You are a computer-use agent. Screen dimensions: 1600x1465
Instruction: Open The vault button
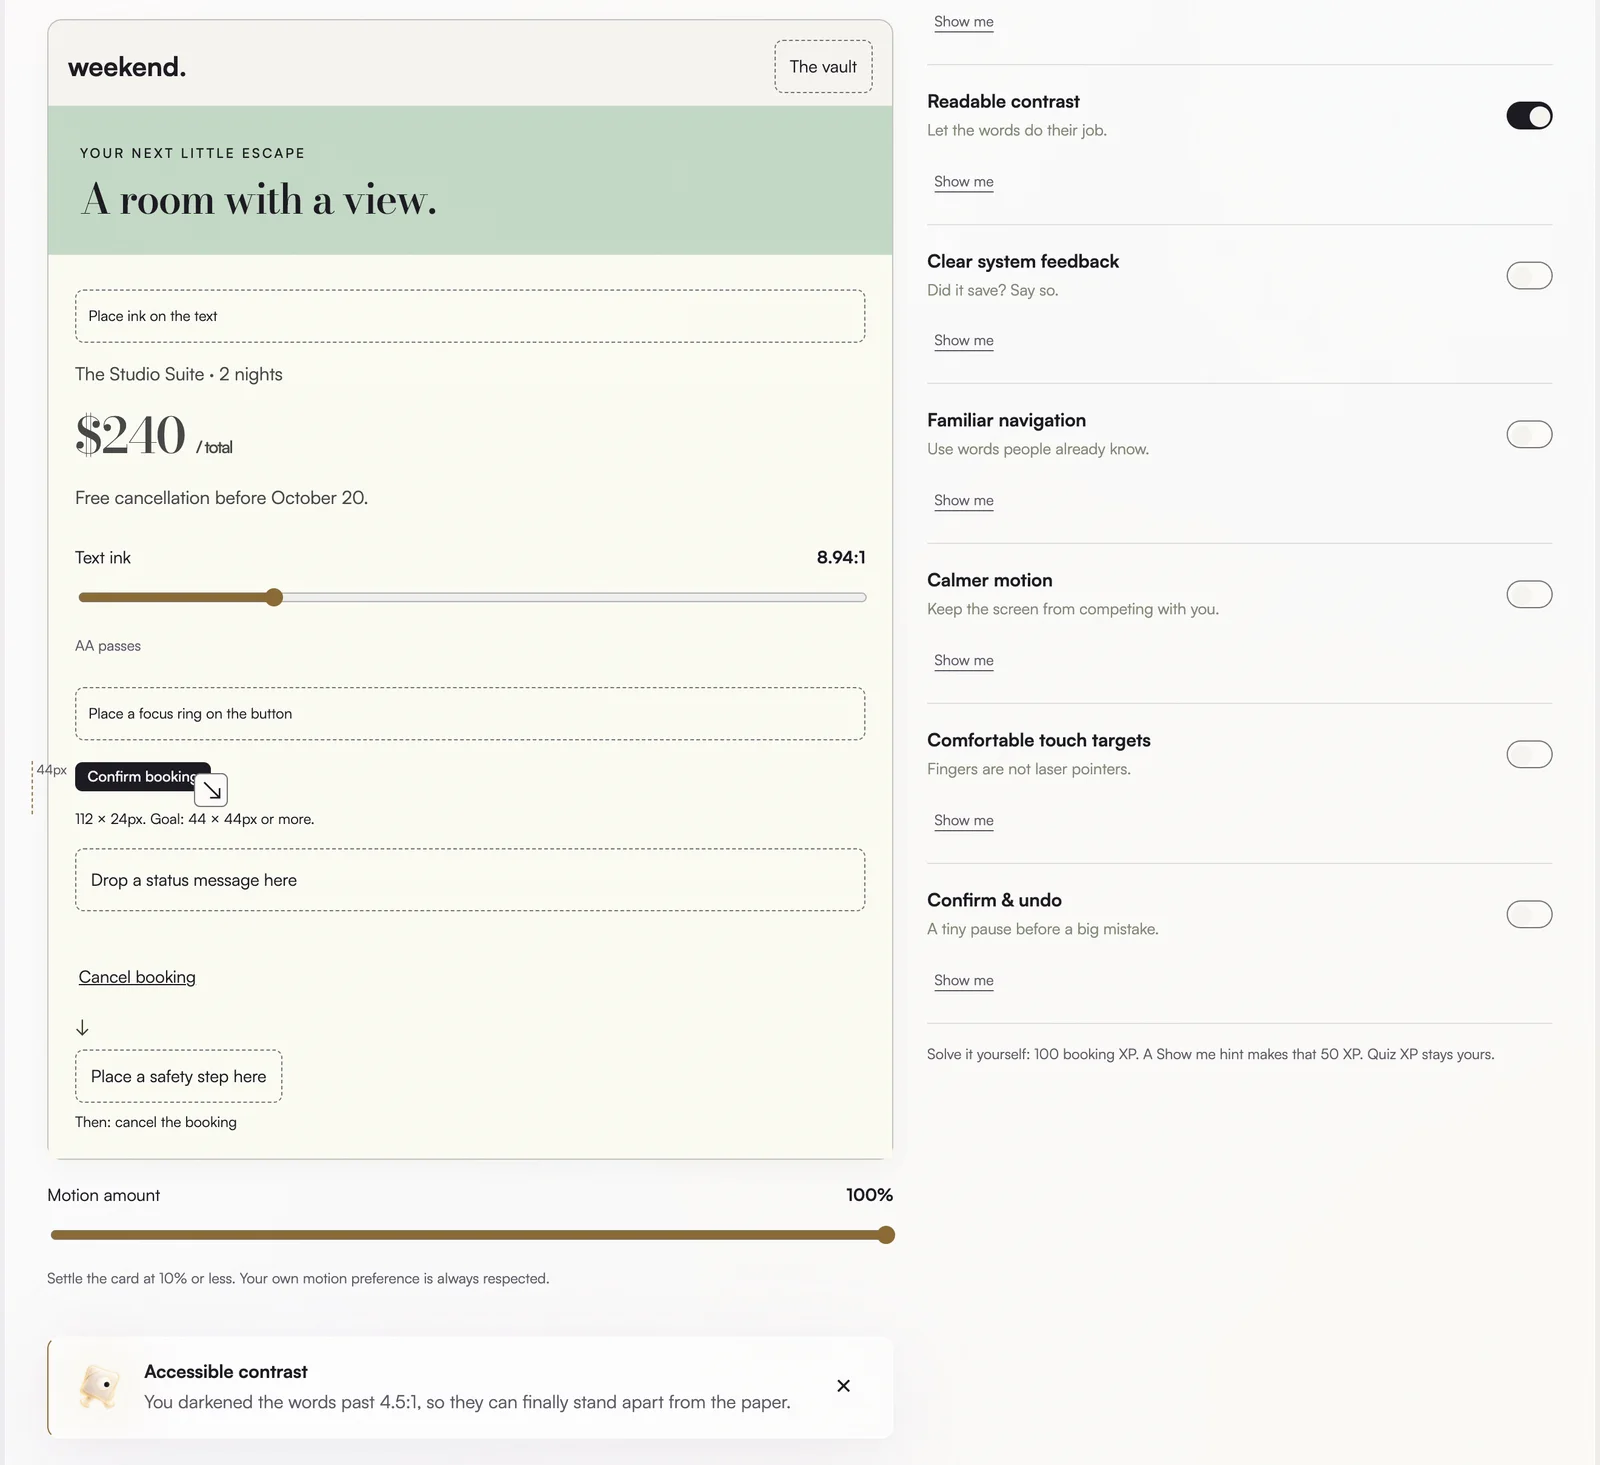tap(823, 67)
